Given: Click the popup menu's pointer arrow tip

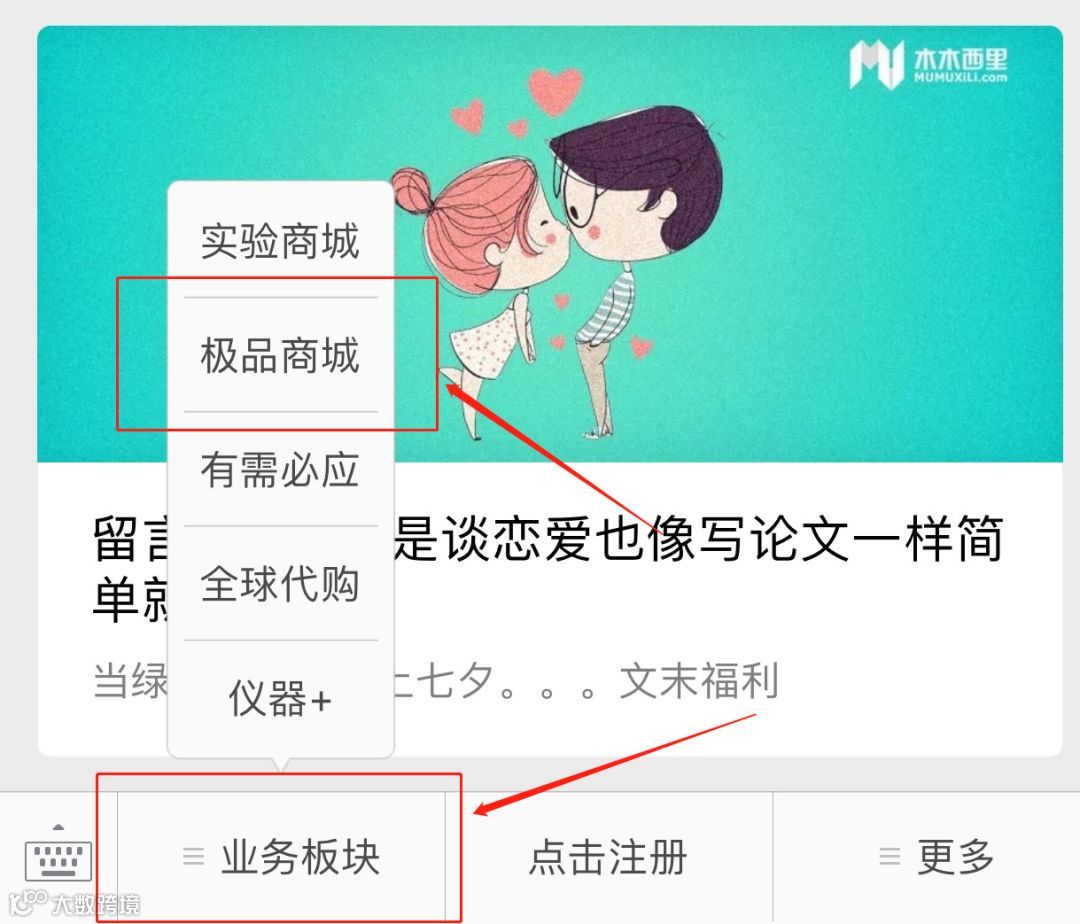Looking at the screenshot, I should coord(280,765).
